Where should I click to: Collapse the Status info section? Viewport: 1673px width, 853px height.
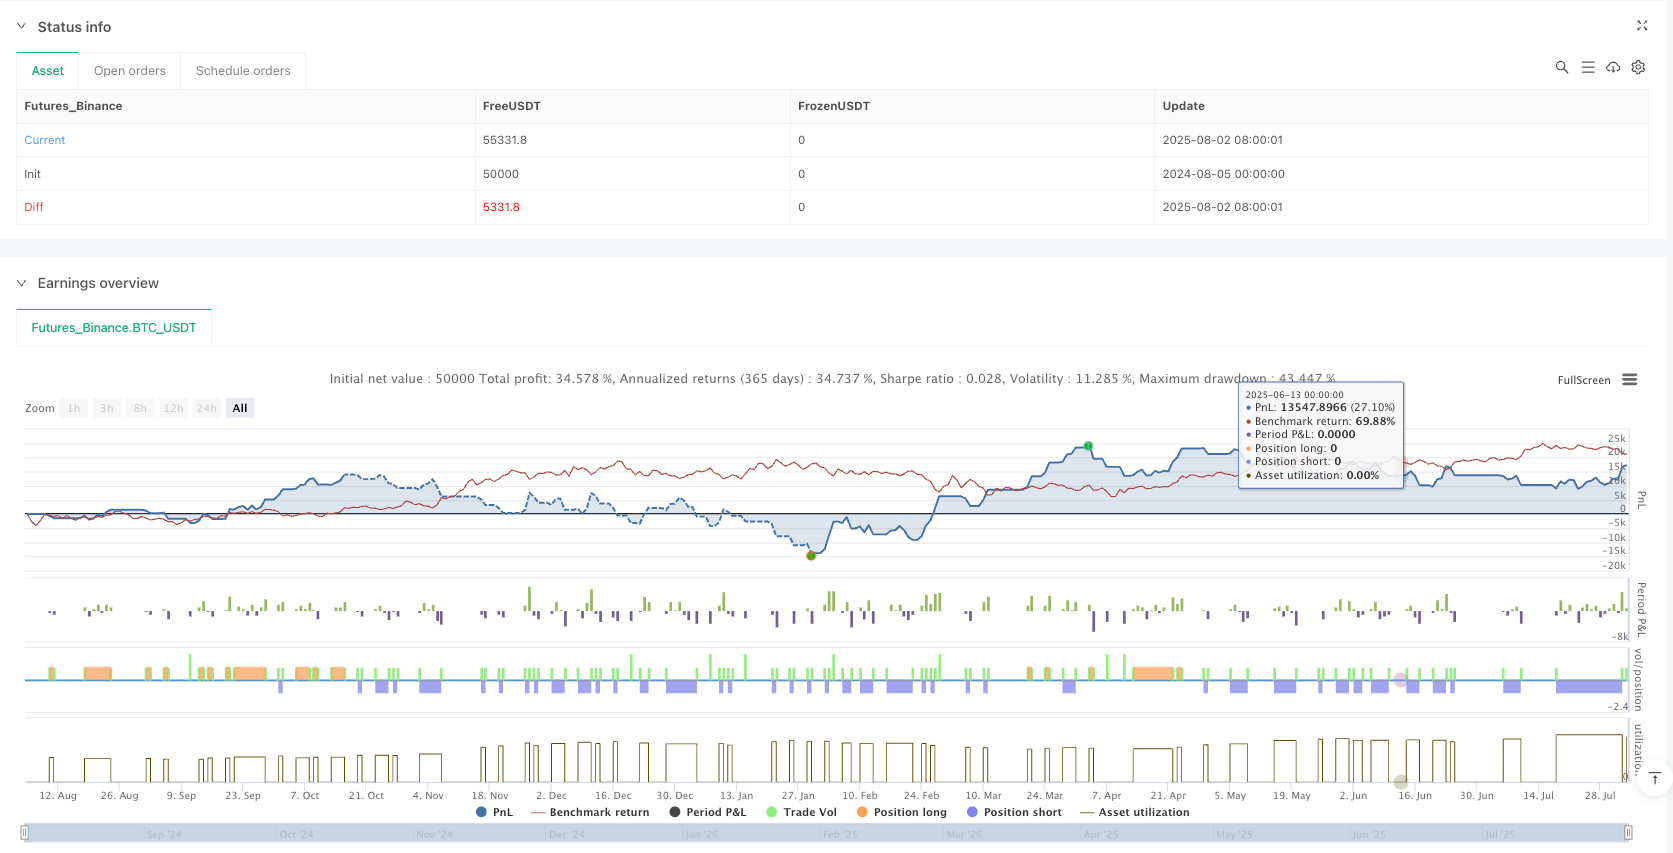(x=22, y=27)
